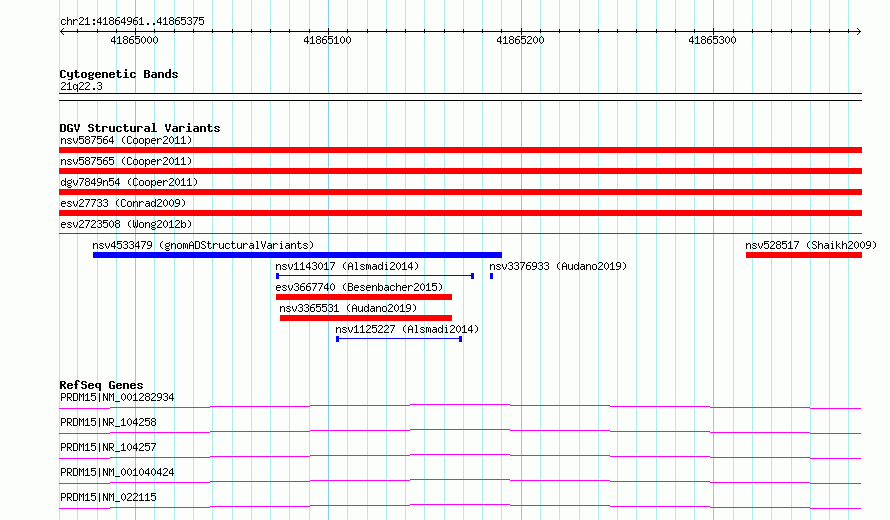Click the RefSeq Genes track title
This screenshot has height=520, width=890.
coord(101,385)
